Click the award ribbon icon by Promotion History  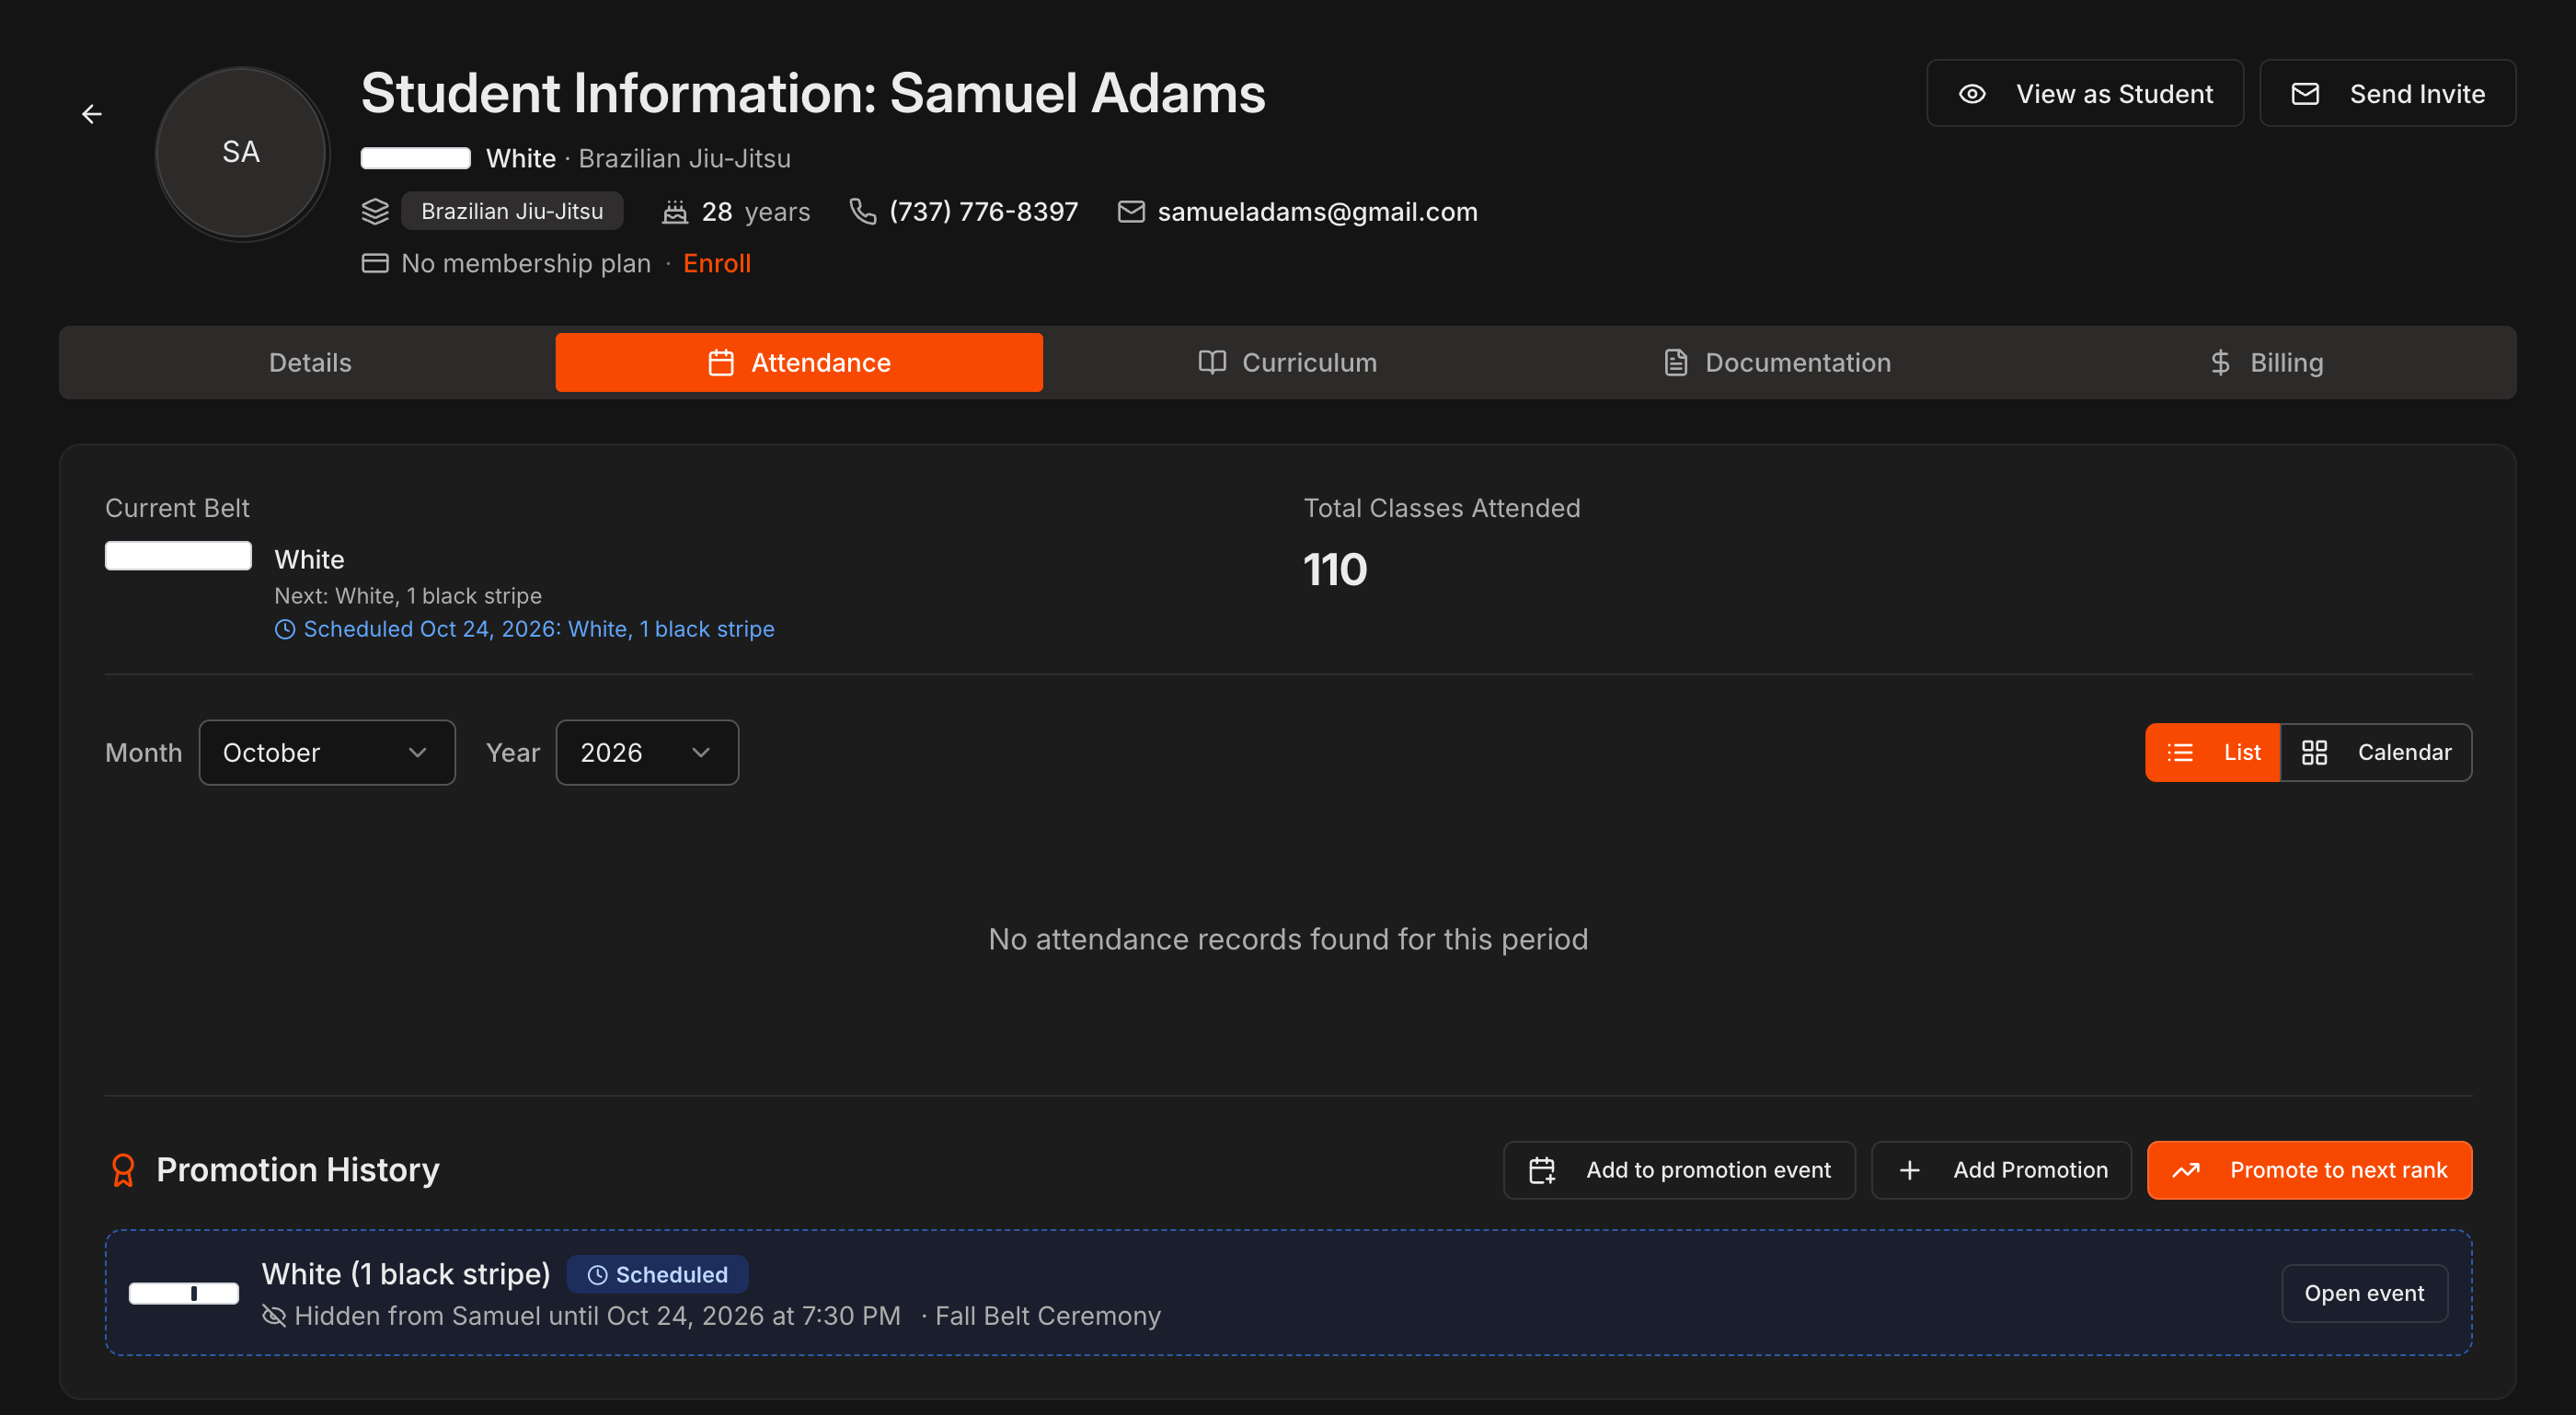point(123,1170)
